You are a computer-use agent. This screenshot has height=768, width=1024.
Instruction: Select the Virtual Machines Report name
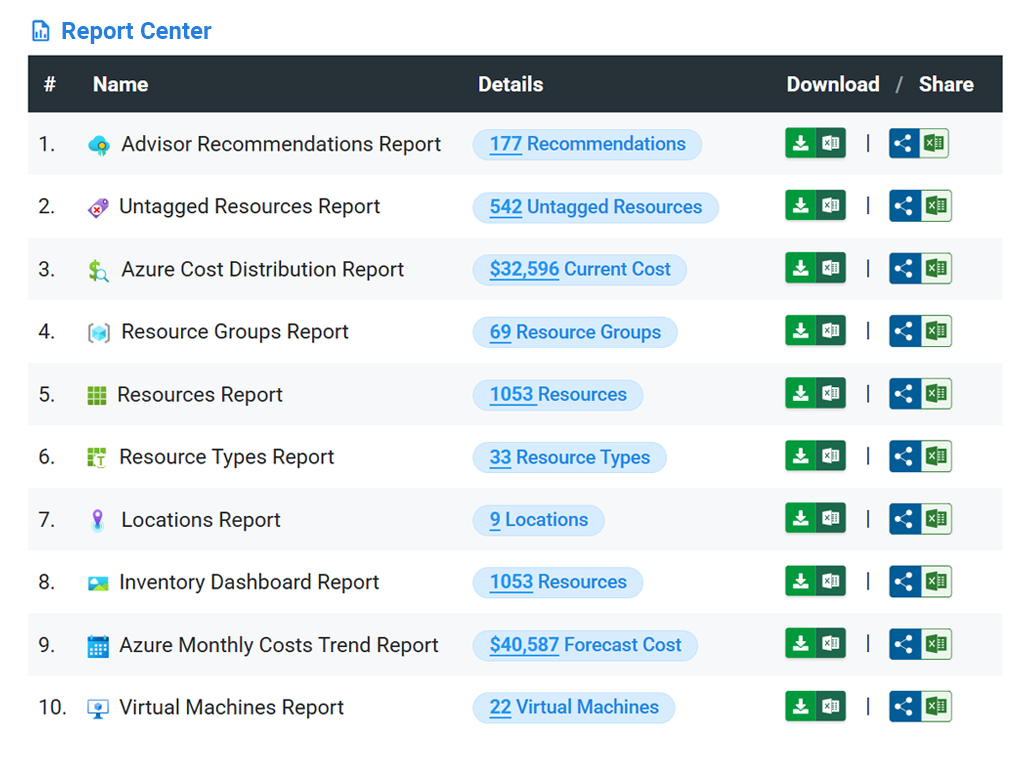231,707
